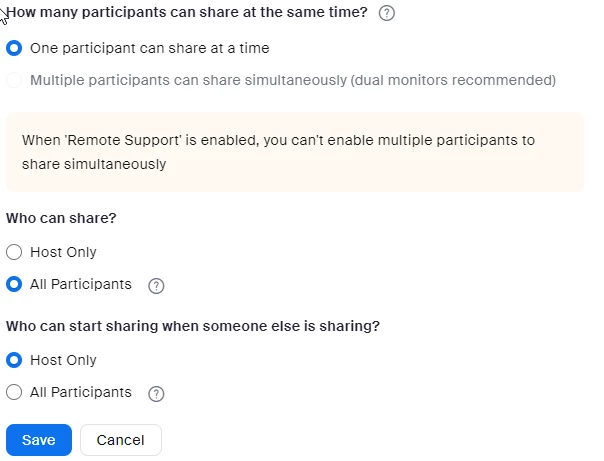Click the bottom section's "Host Only" label text
This screenshot has width=604, height=461.
(x=63, y=361)
